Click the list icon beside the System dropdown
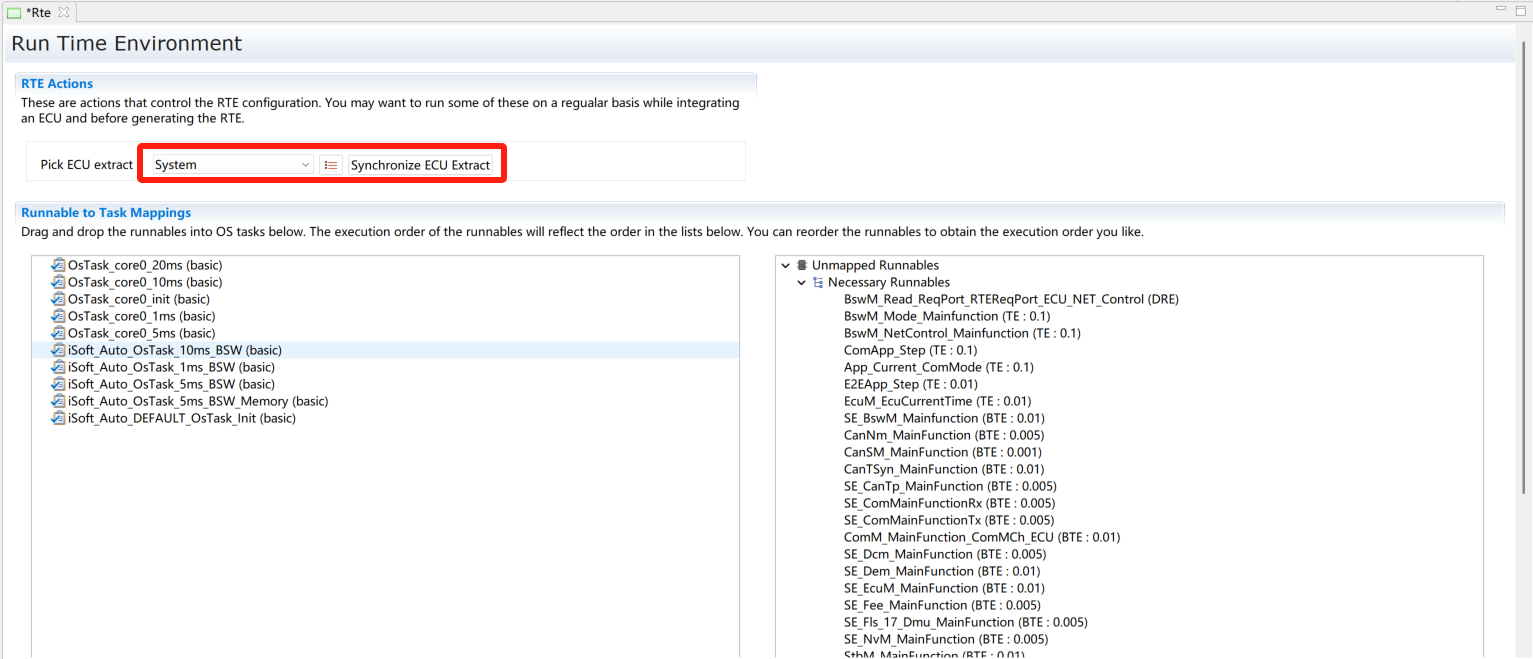 331,165
